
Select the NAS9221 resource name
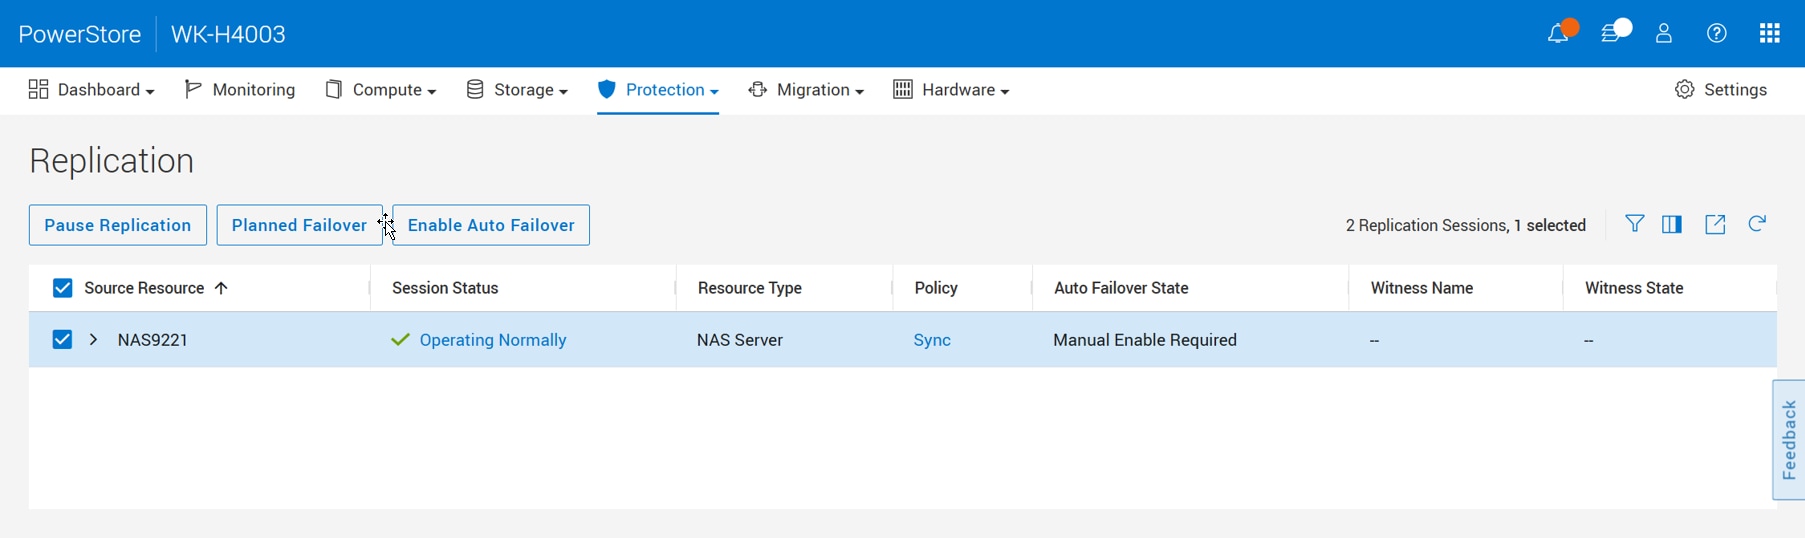[153, 340]
